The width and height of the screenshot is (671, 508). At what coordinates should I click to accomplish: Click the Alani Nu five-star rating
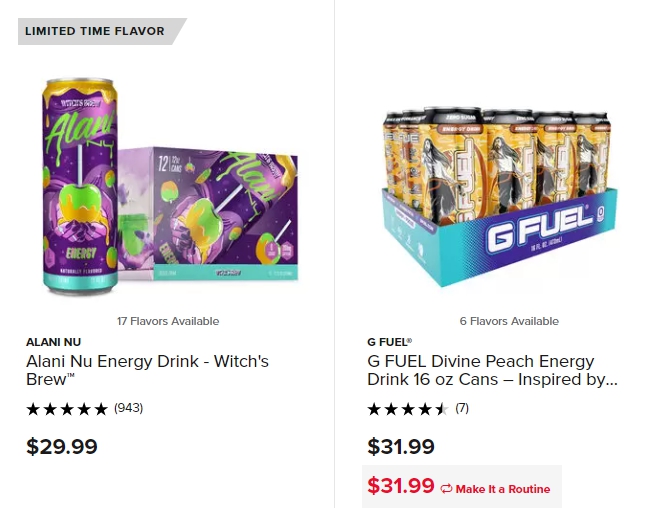[x=67, y=409]
